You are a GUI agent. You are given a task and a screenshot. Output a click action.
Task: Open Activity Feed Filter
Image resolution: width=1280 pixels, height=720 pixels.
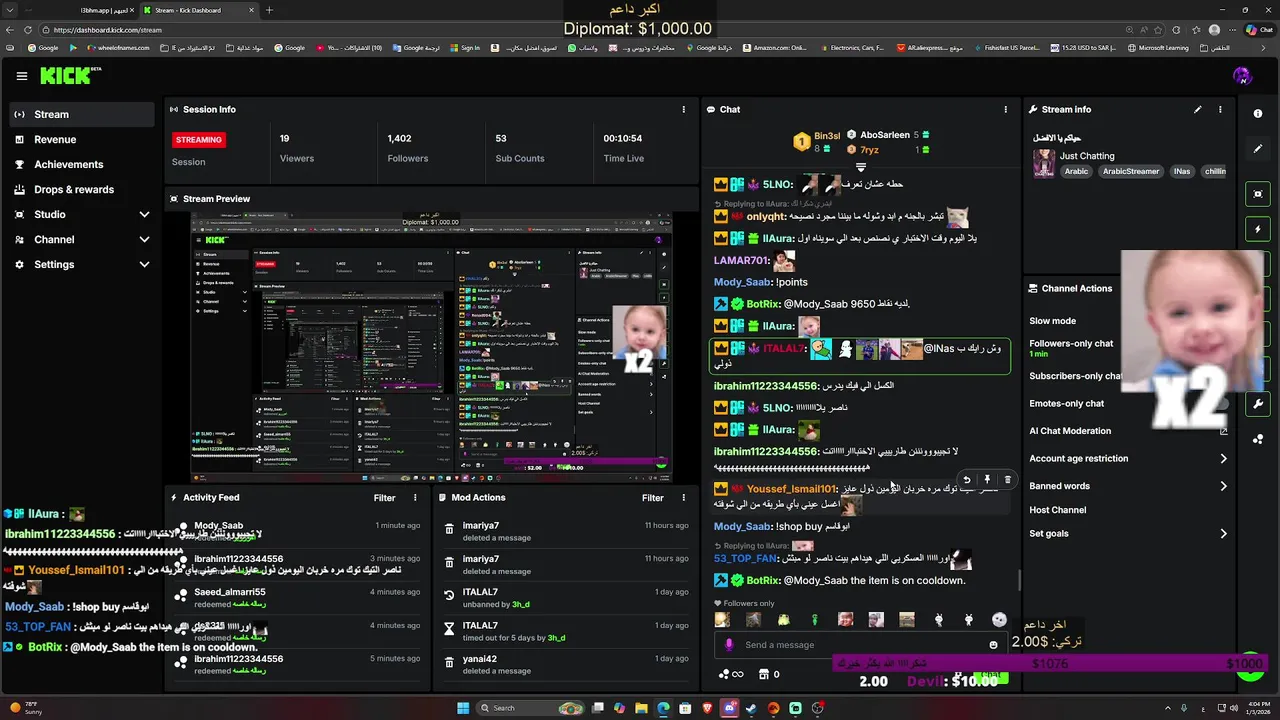click(x=384, y=497)
